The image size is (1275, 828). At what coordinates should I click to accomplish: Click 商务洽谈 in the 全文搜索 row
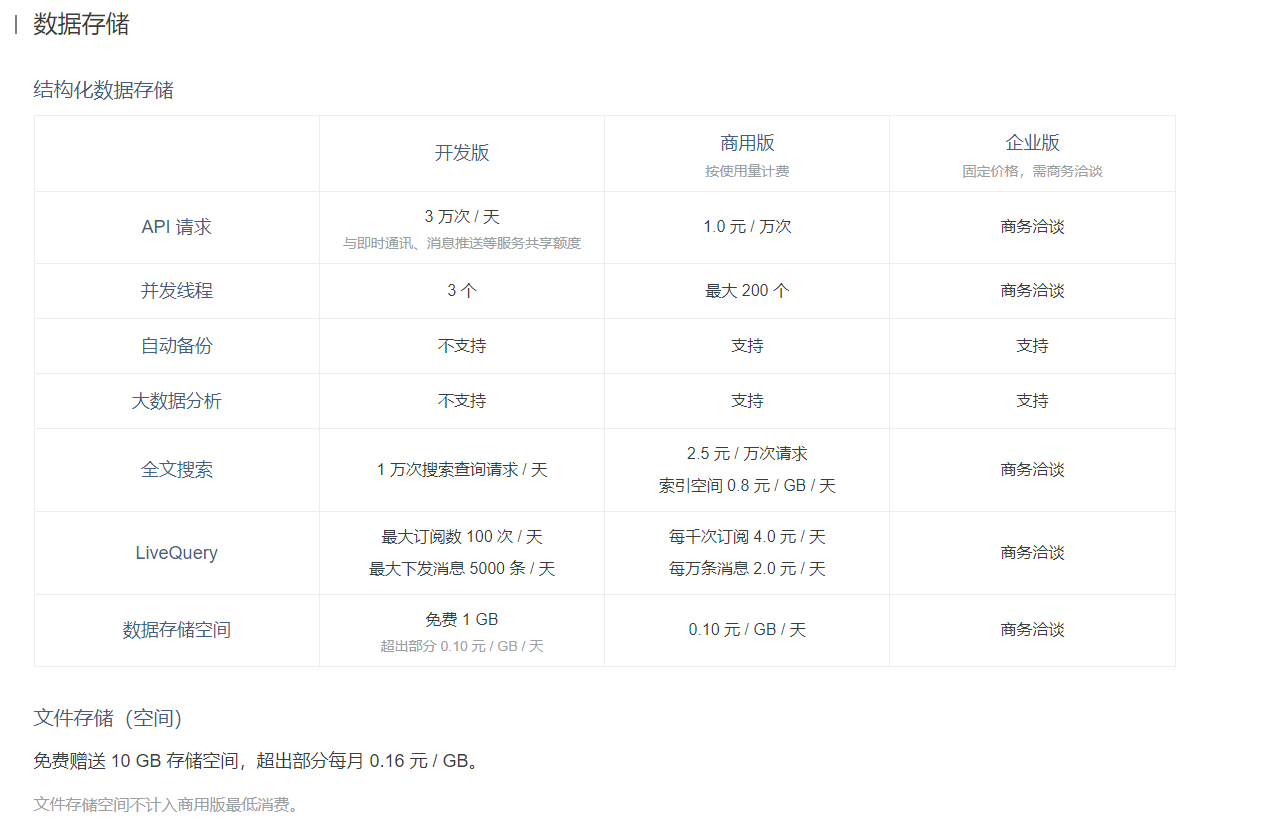[x=1032, y=469]
